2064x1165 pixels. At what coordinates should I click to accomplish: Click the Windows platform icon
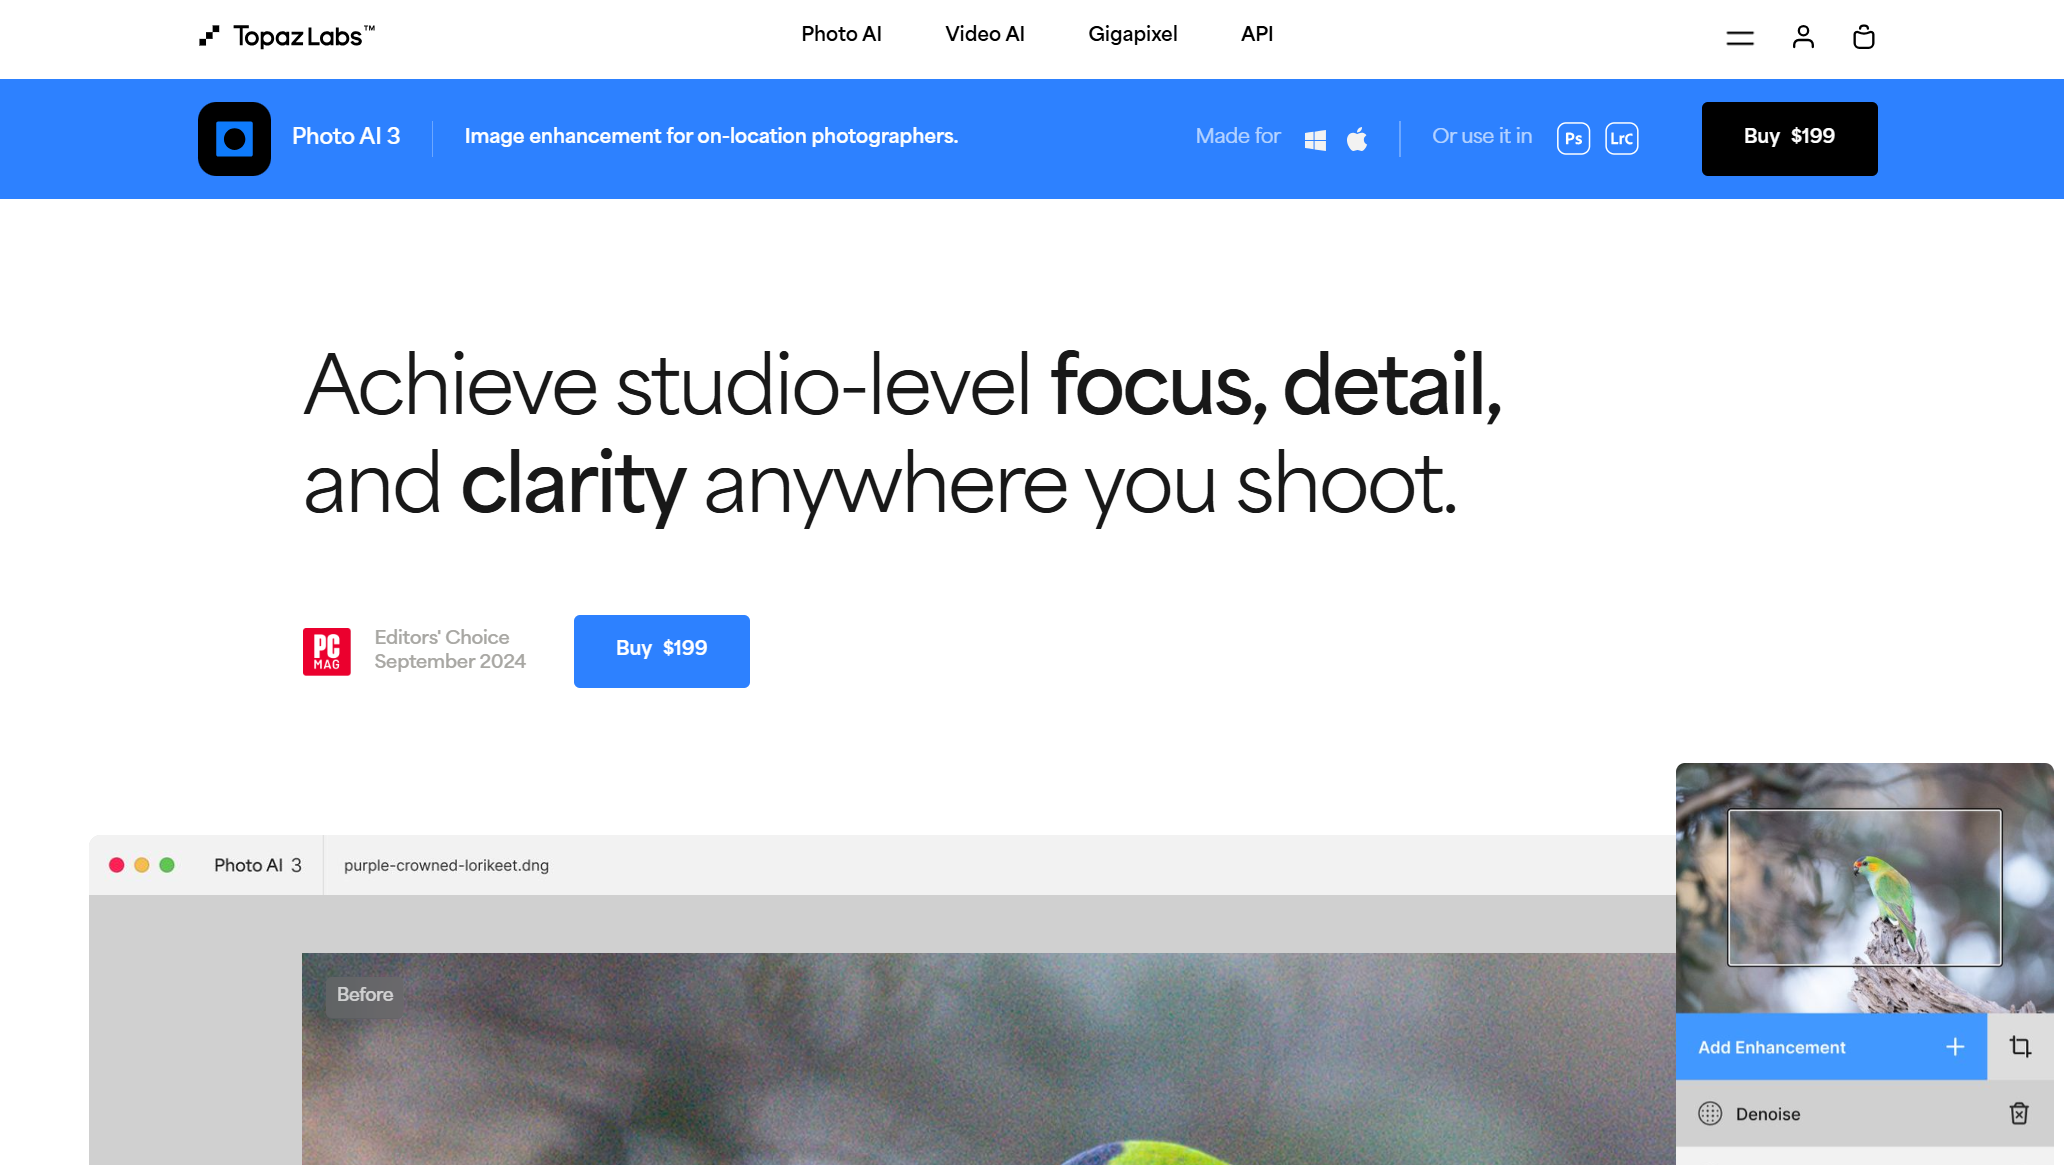point(1315,140)
